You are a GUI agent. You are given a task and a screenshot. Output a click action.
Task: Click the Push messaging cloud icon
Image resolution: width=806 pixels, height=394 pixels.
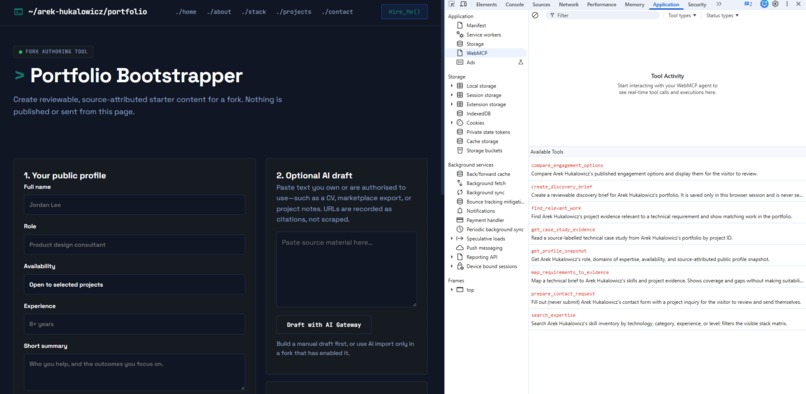tap(460, 248)
